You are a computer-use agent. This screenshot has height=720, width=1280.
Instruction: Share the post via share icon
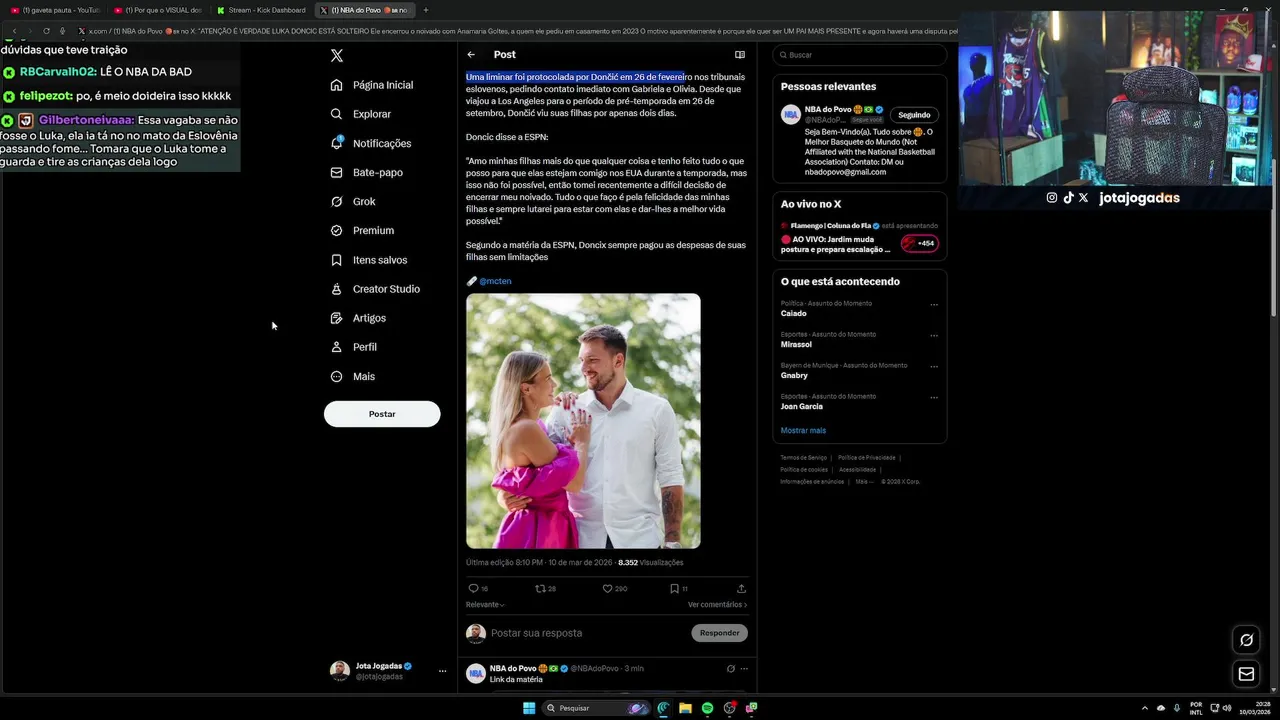[741, 589]
